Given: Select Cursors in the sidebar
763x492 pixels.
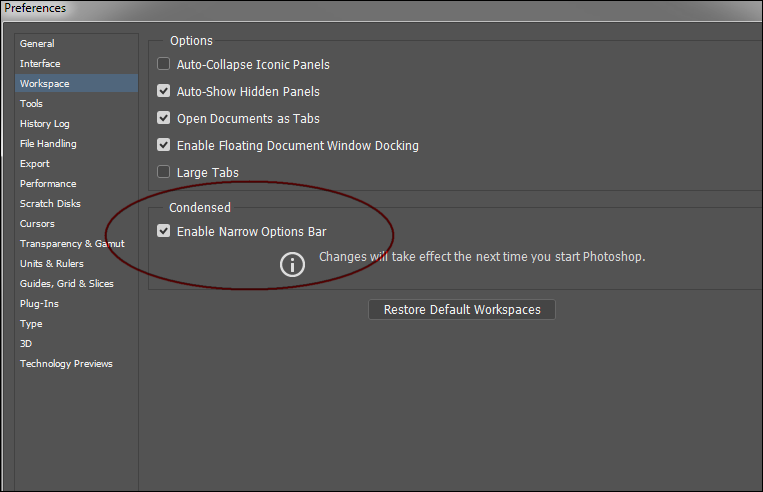Looking at the screenshot, I should pos(37,223).
